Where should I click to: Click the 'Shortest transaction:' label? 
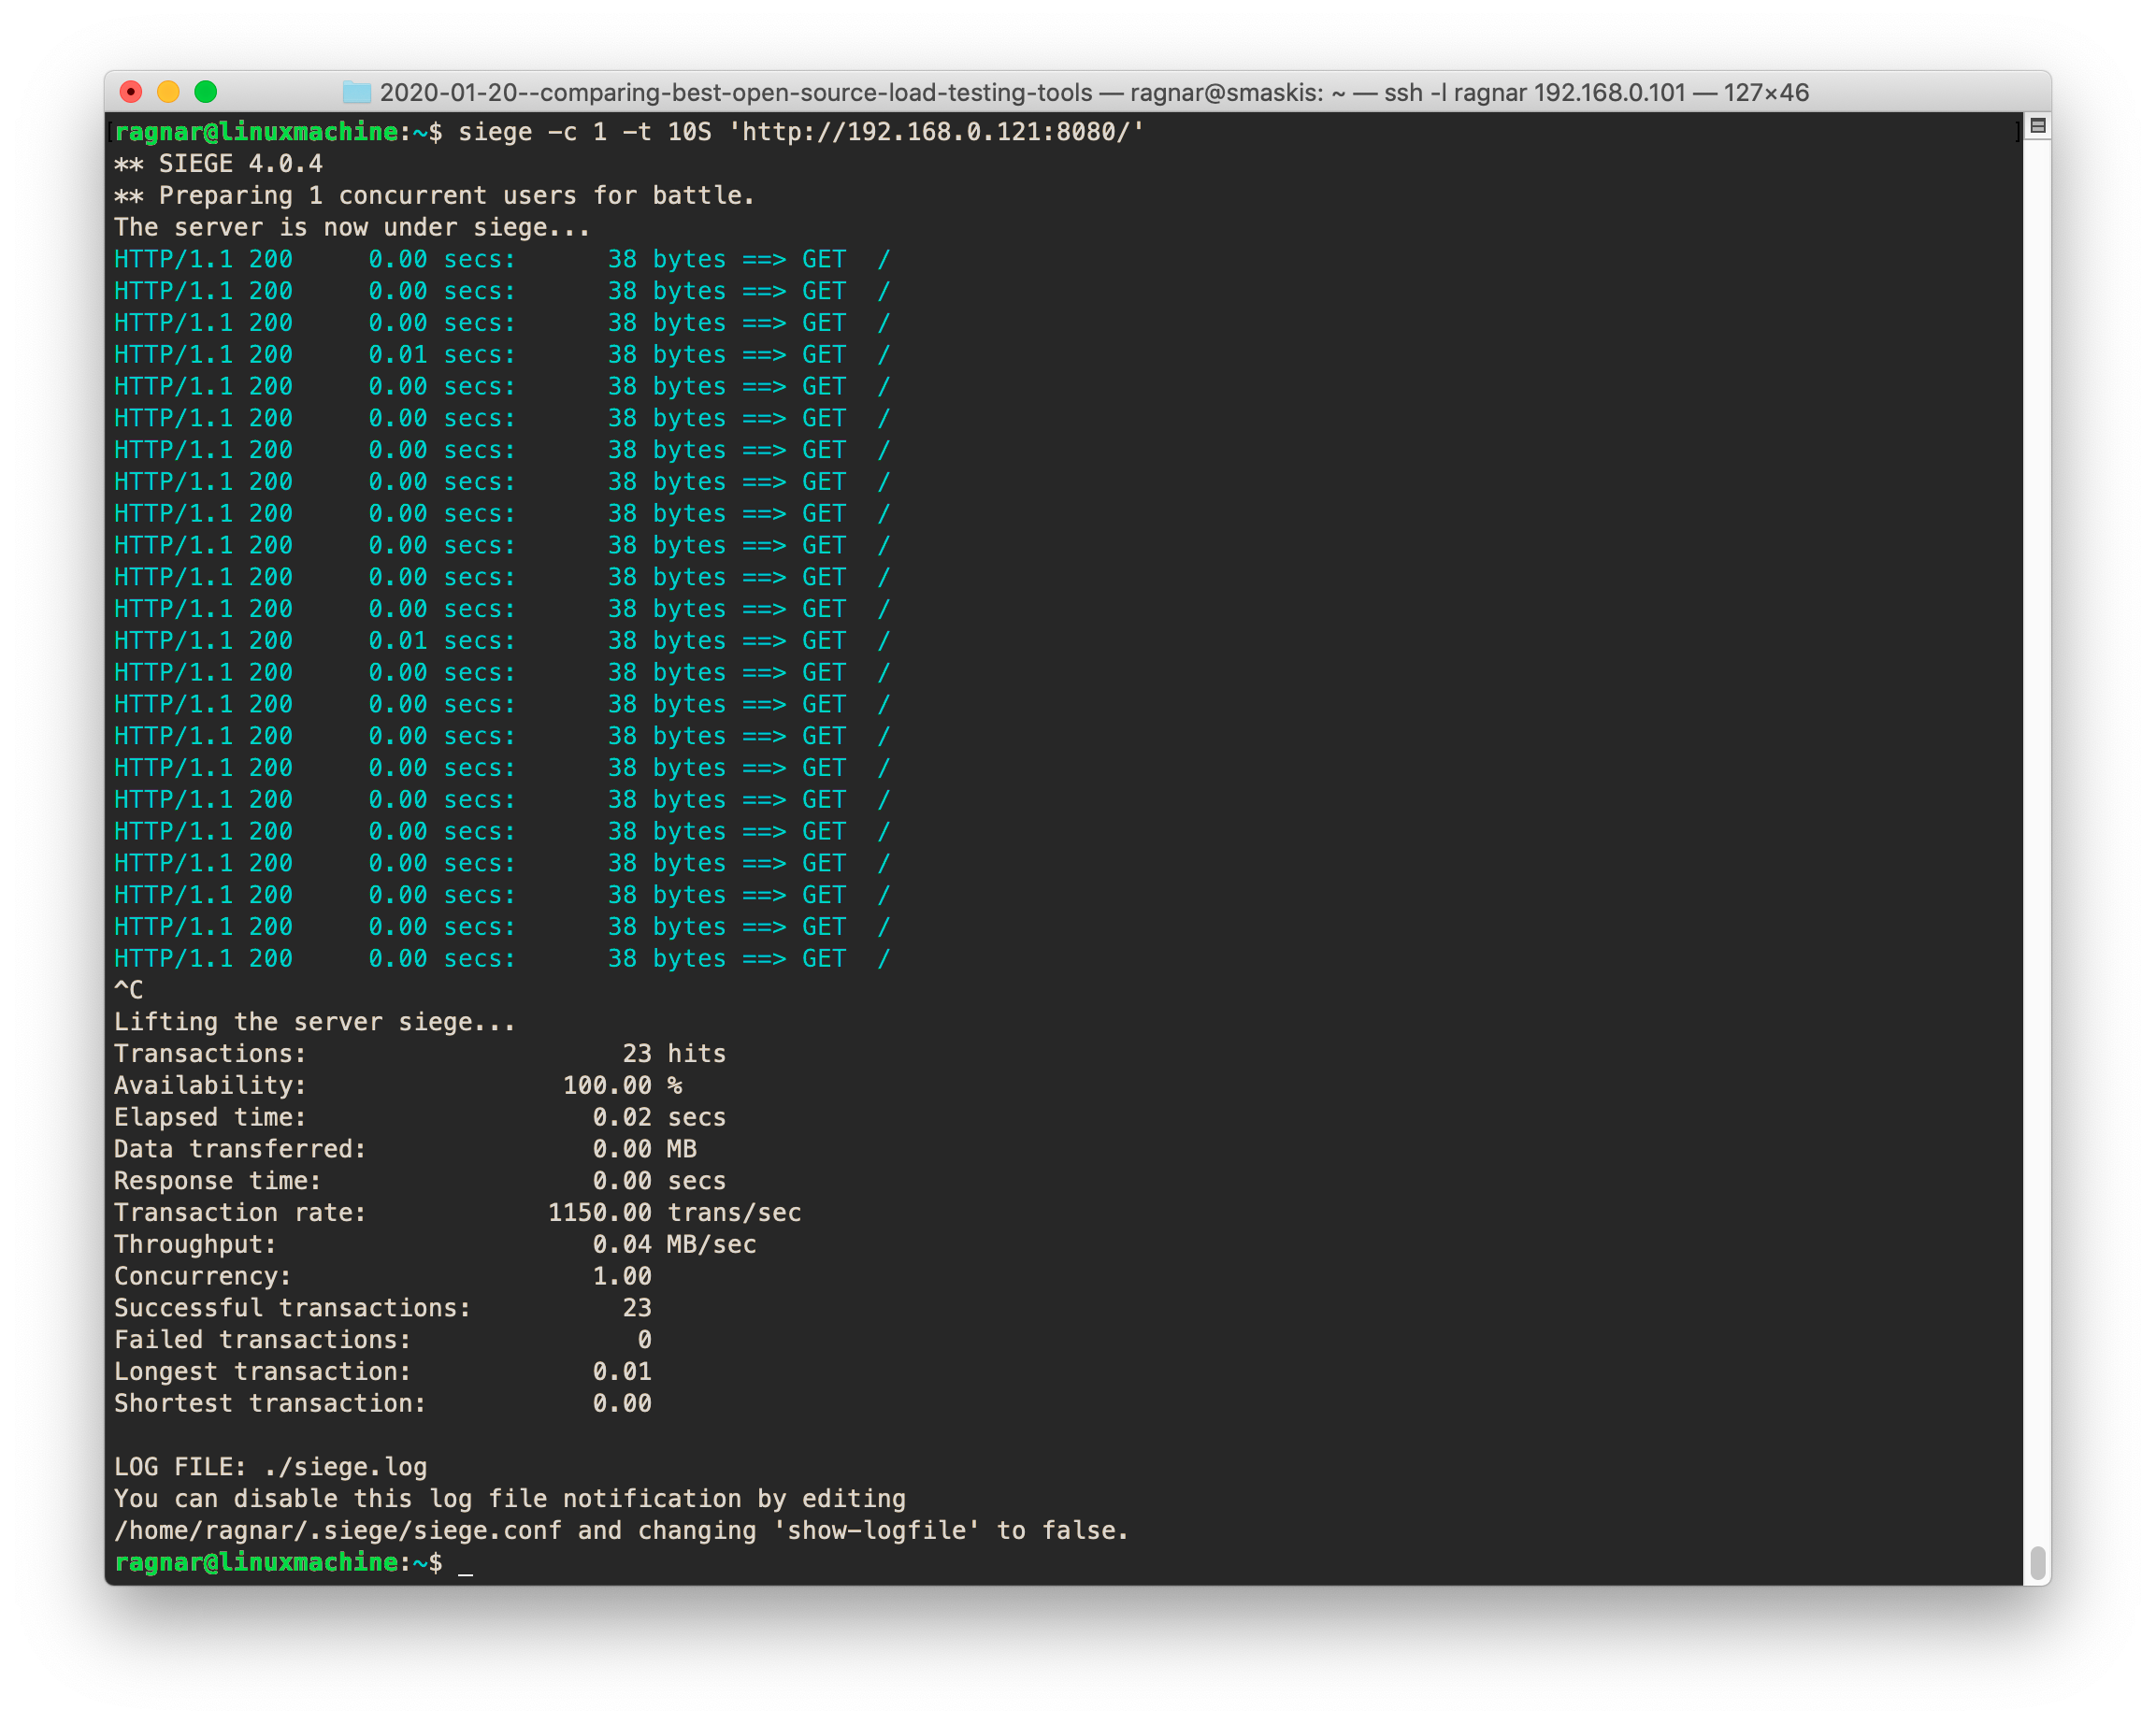click(270, 1404)
